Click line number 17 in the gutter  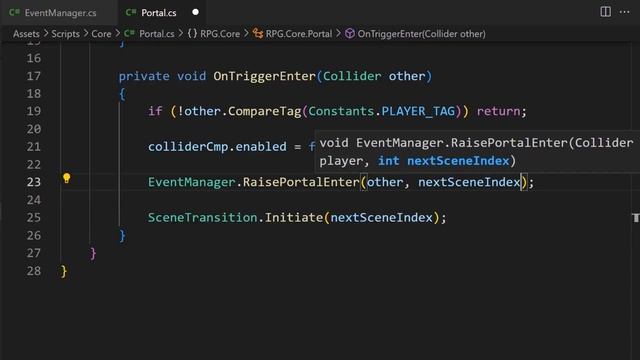pos(33,76)
